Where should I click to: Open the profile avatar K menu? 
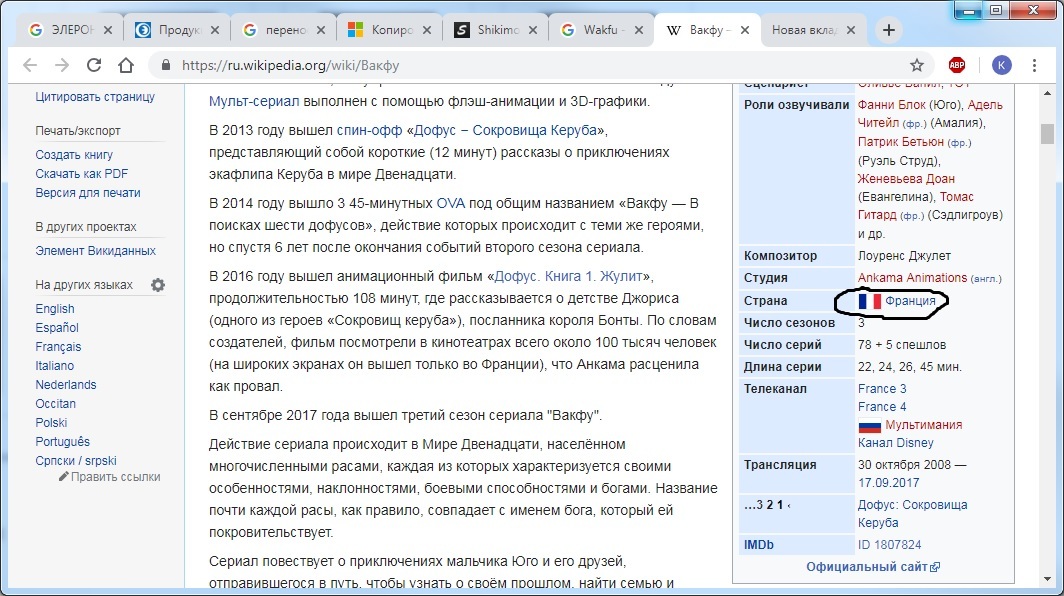1002,65
